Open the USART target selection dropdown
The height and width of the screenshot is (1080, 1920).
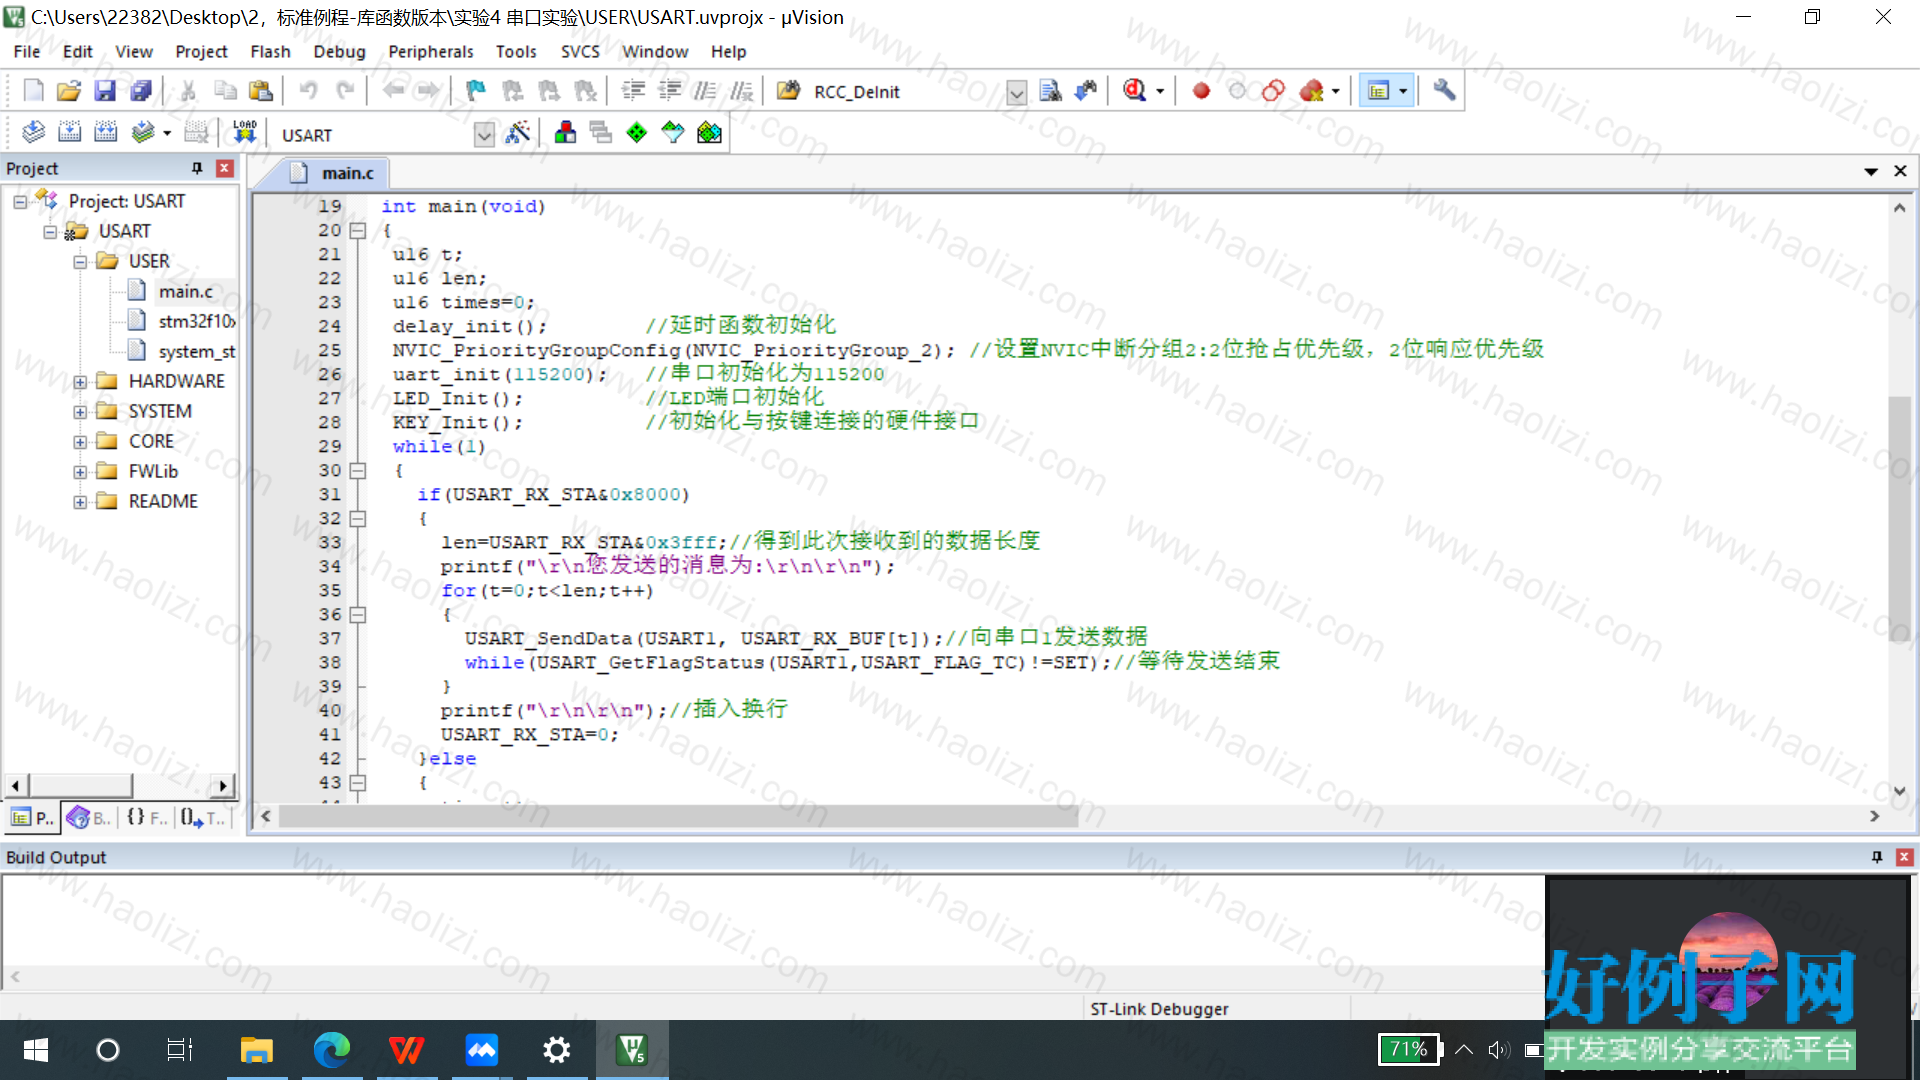pyautogui.click(x=484, y=134)
